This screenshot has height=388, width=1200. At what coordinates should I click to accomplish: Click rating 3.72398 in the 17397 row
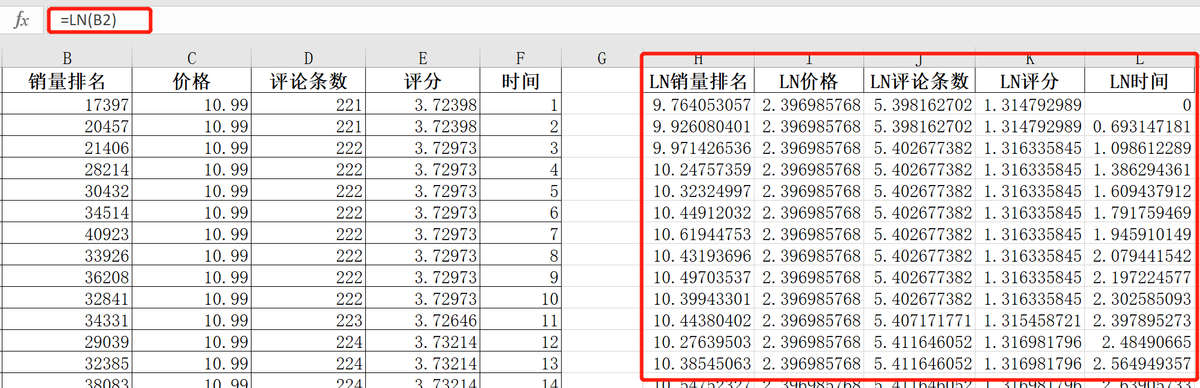pos(423,104)
